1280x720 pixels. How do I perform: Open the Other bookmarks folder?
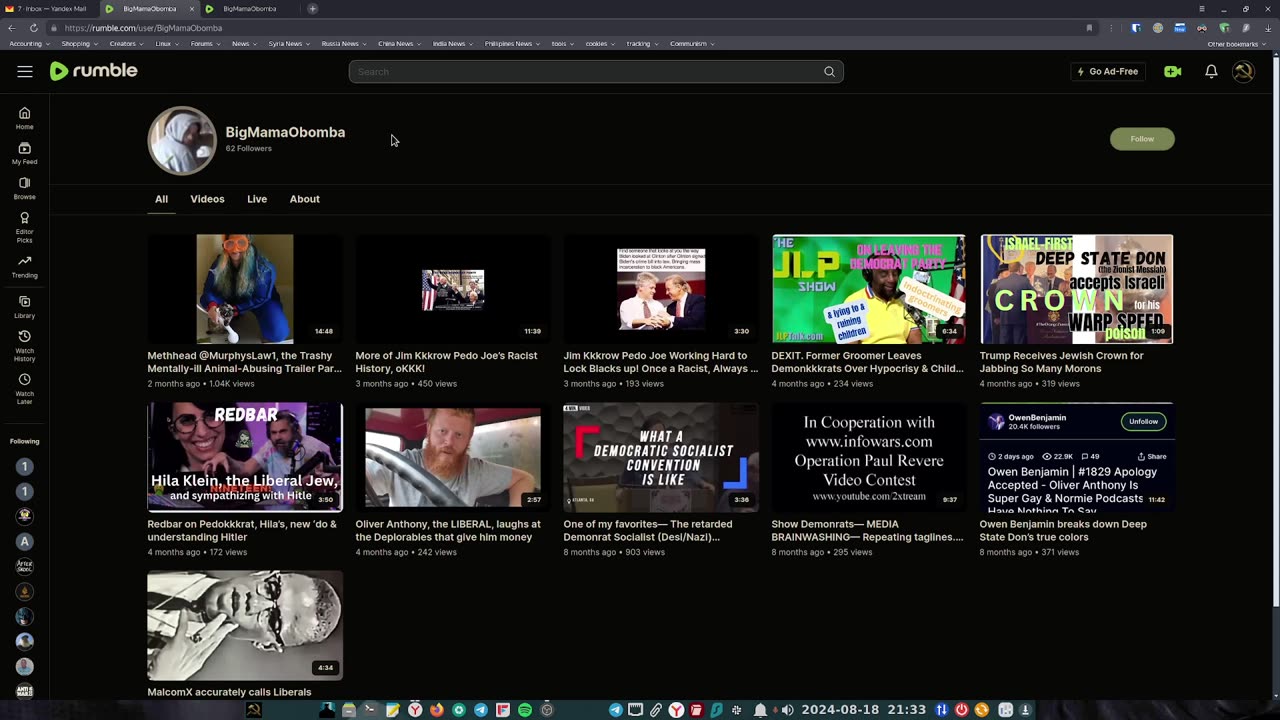coord(1236,44)
